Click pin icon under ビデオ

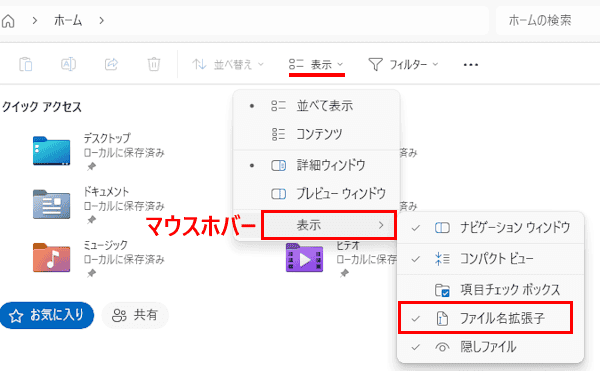click(x=344, y=273)
